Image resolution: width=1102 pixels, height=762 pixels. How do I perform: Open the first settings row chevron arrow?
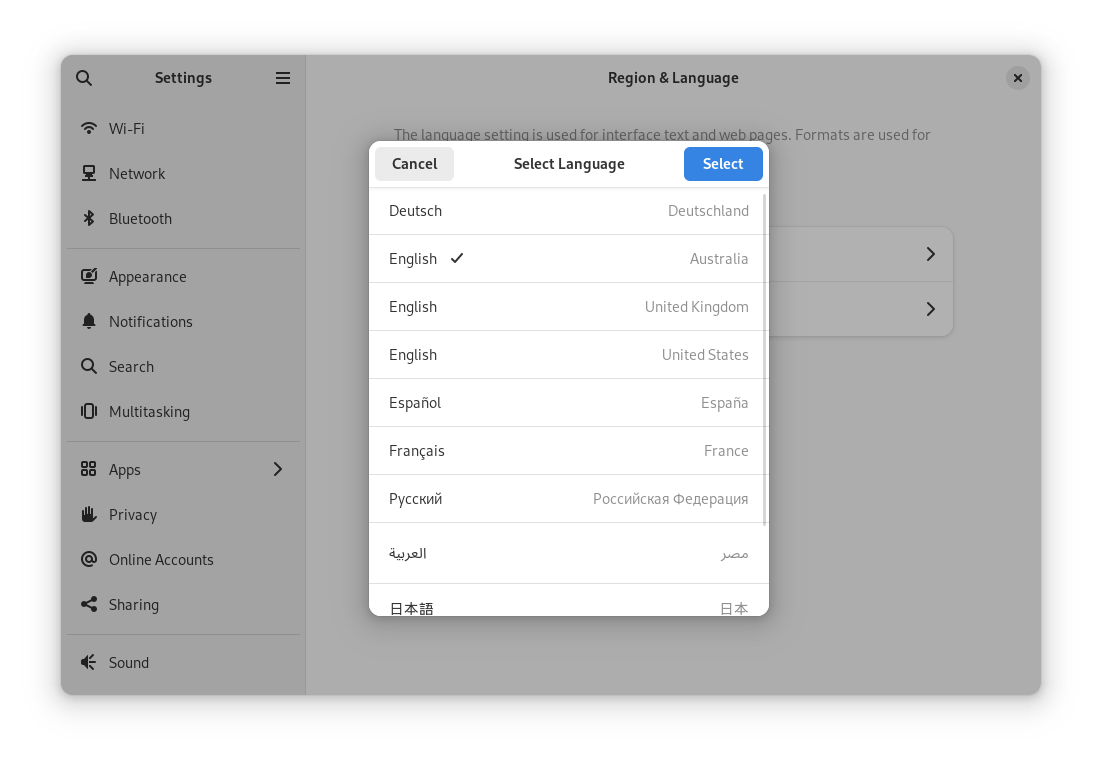[x=930, y=254]
